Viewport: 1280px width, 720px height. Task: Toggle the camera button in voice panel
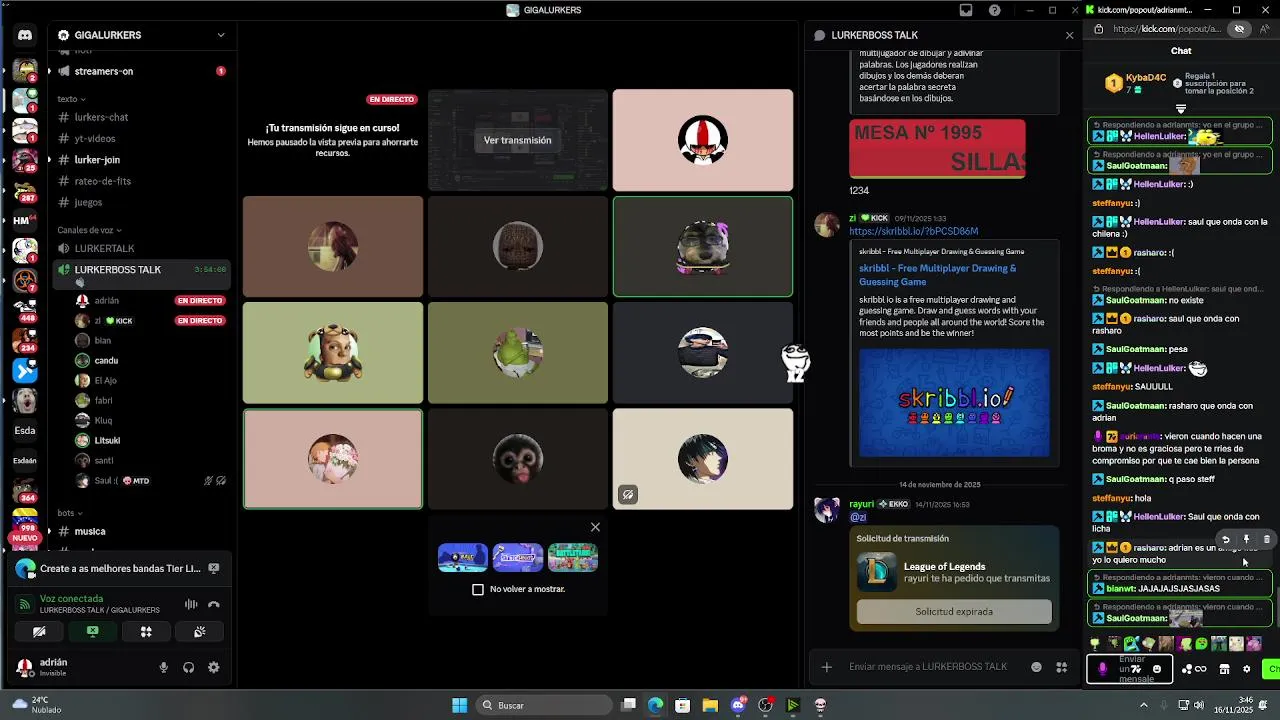[39, 631]
